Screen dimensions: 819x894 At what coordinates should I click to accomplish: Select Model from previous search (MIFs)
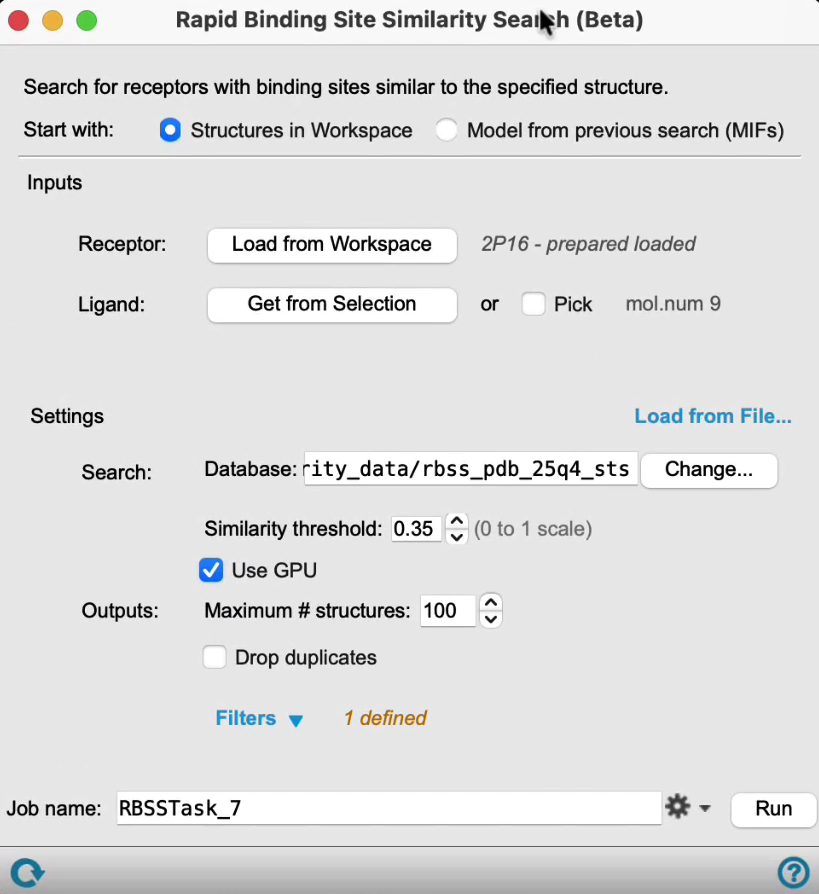[446, 130]
